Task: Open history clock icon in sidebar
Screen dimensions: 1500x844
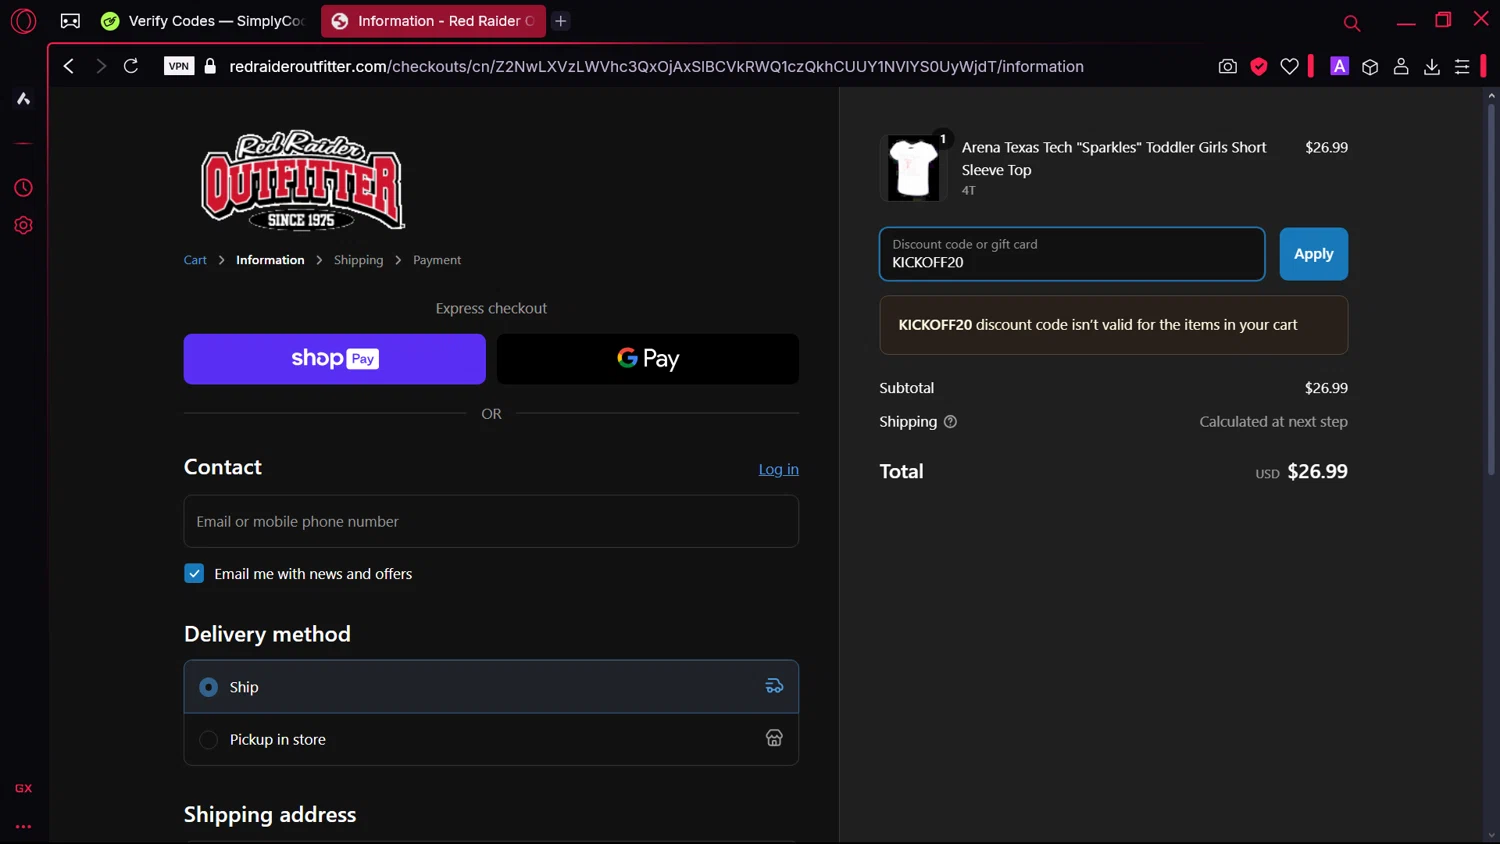Action: (x=23, y=188)
